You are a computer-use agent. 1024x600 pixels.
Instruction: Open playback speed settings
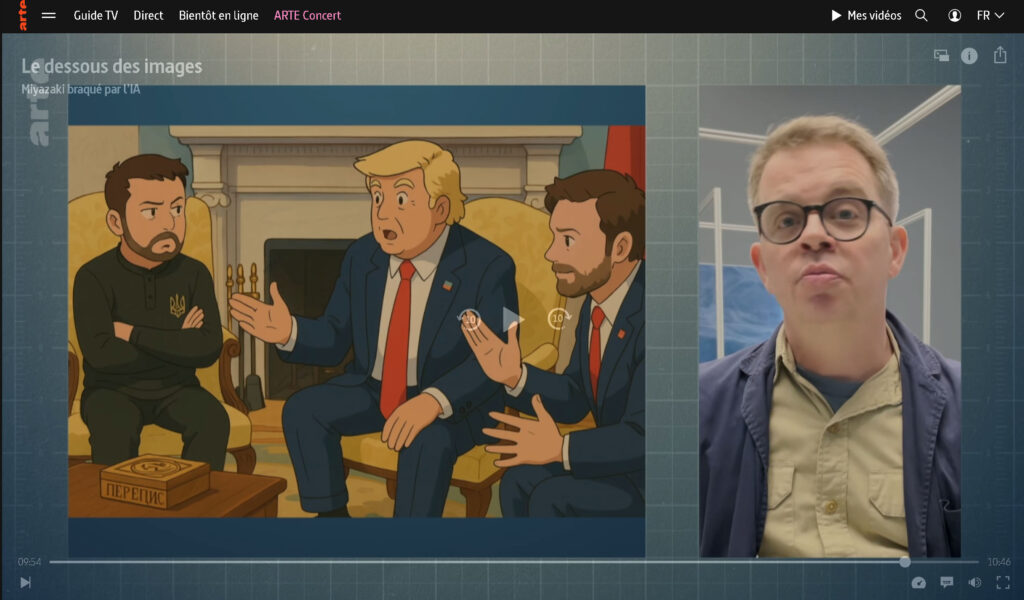pyautogui.click(x=919, y=583)
